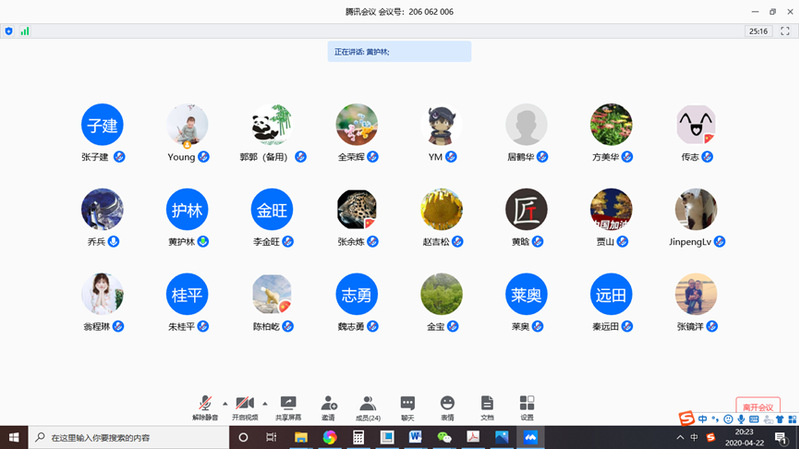
Task: Turn on camera with 开启视频 button
Action: coord(245,405)
